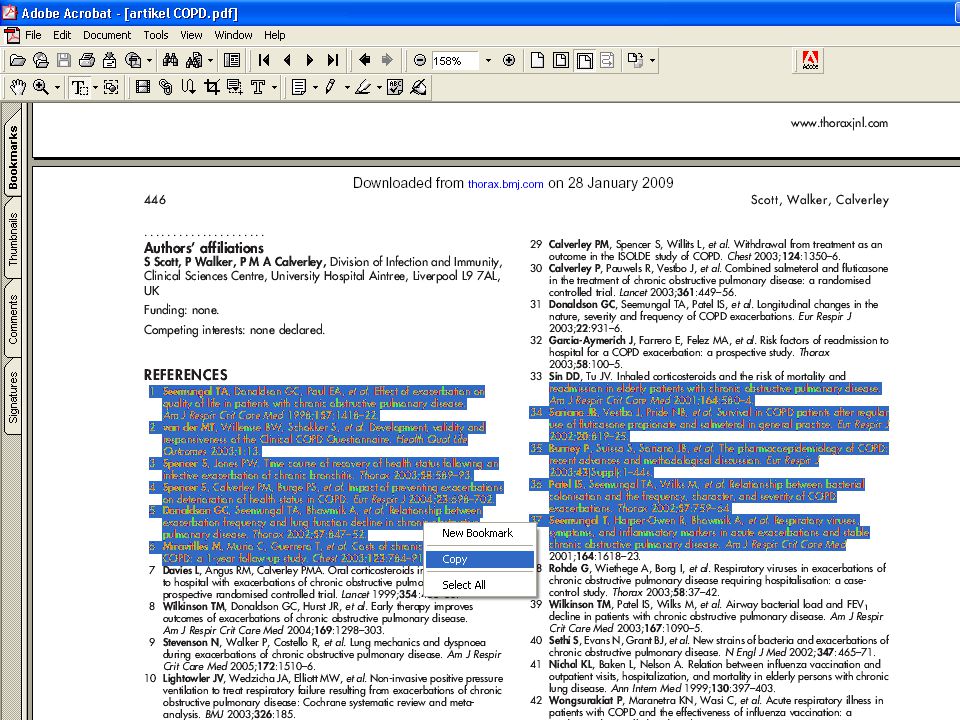960x720 pixels.
Task: Go to the previous page
Action: coord(287,60)
